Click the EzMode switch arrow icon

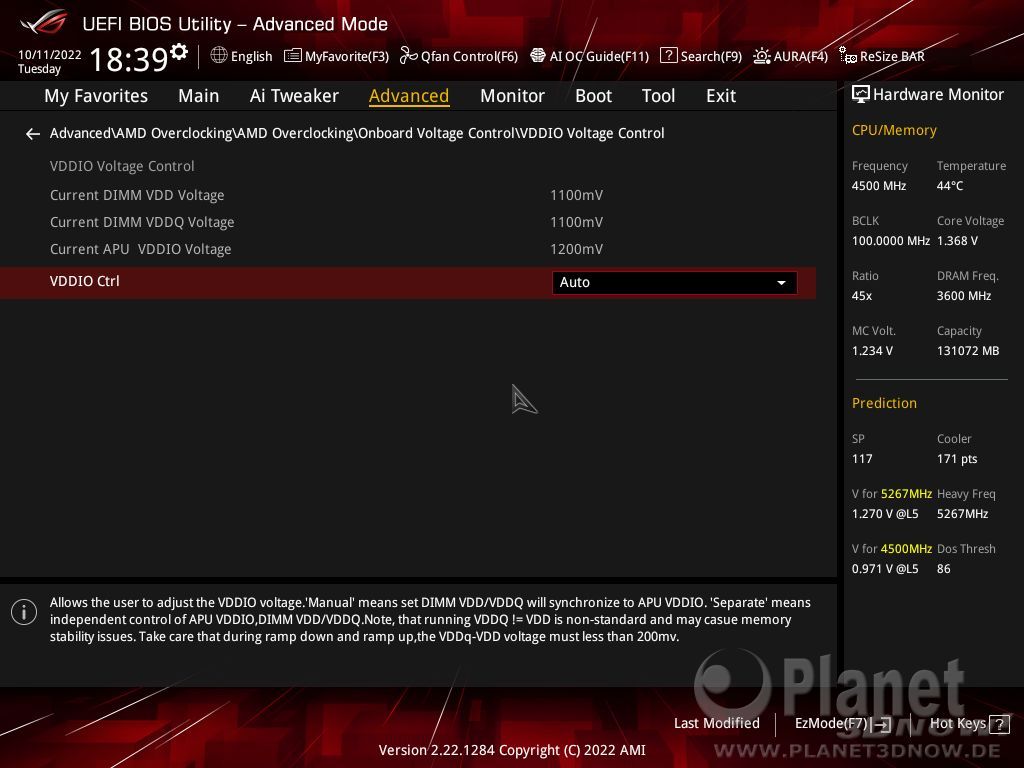coord(882,724)
